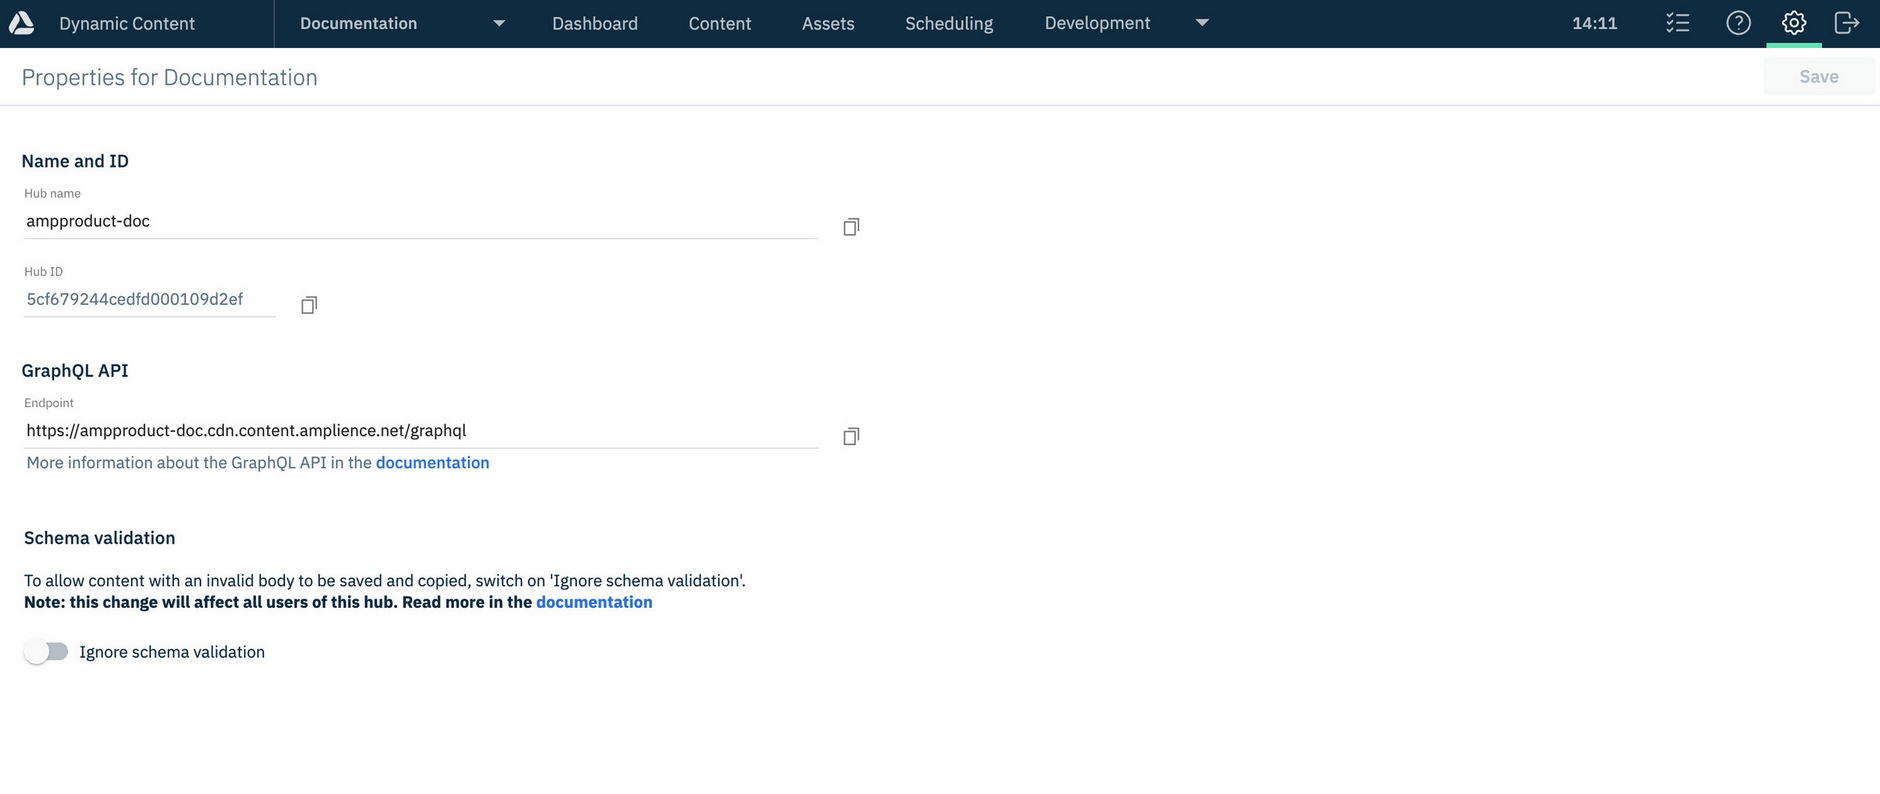Expand the Development menu arrow
Screen dimensions: 1880x794
click(x=1202, y=23)
